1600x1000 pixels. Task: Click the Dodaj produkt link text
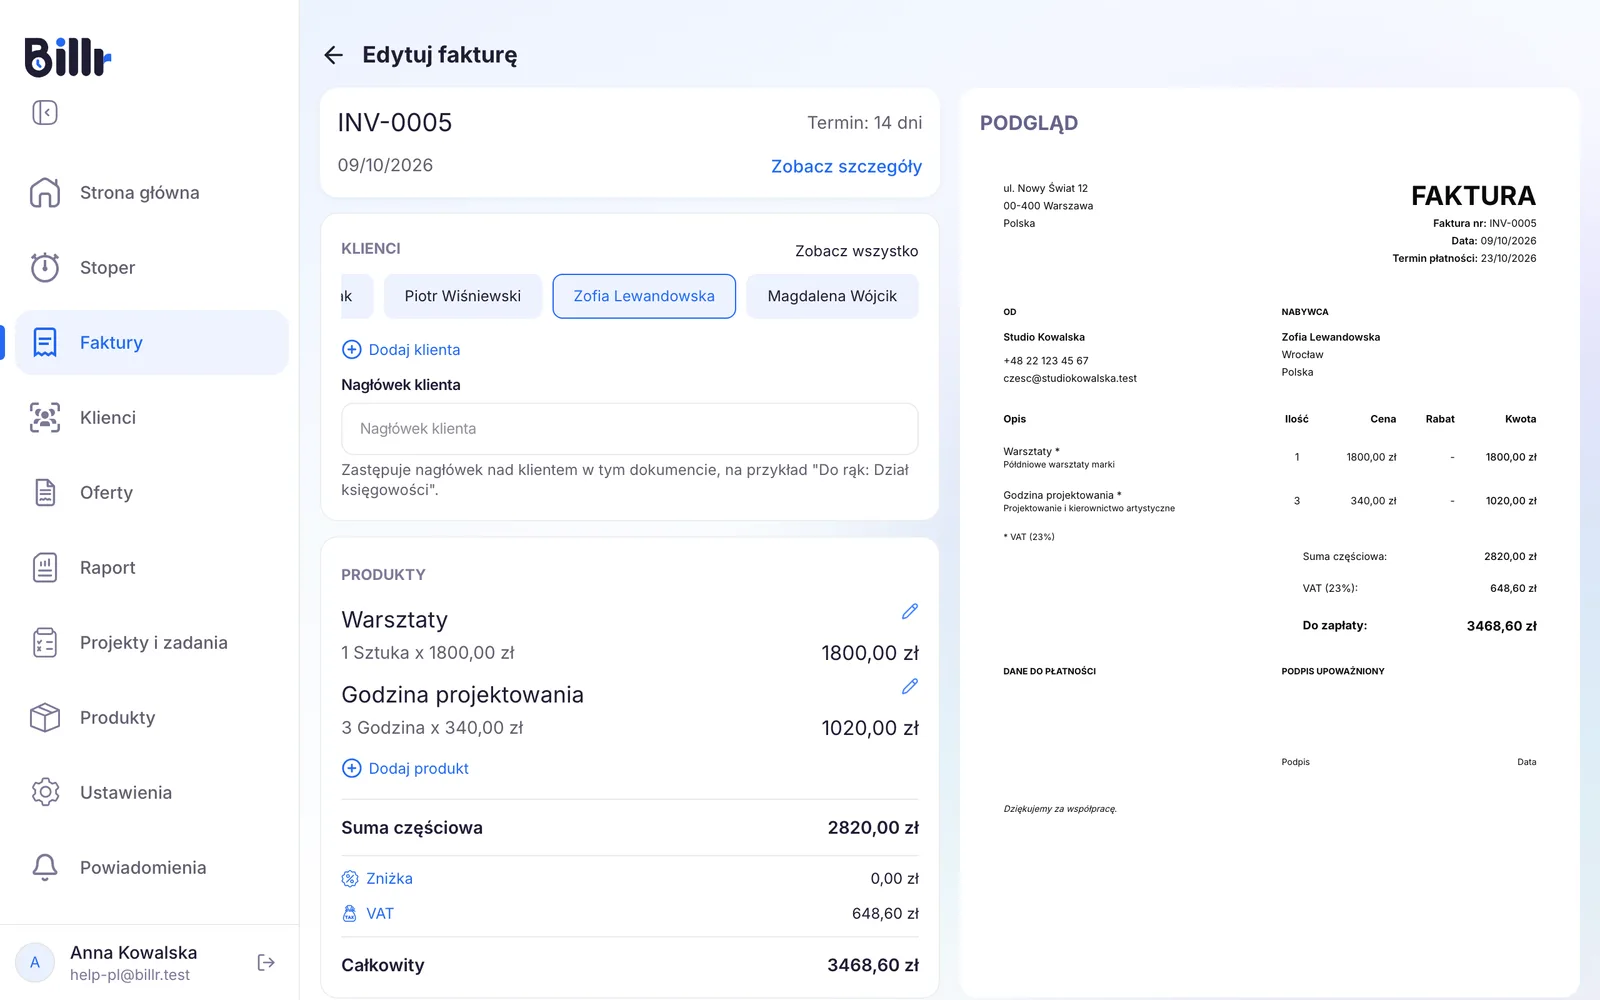click(x=418, y=769)
